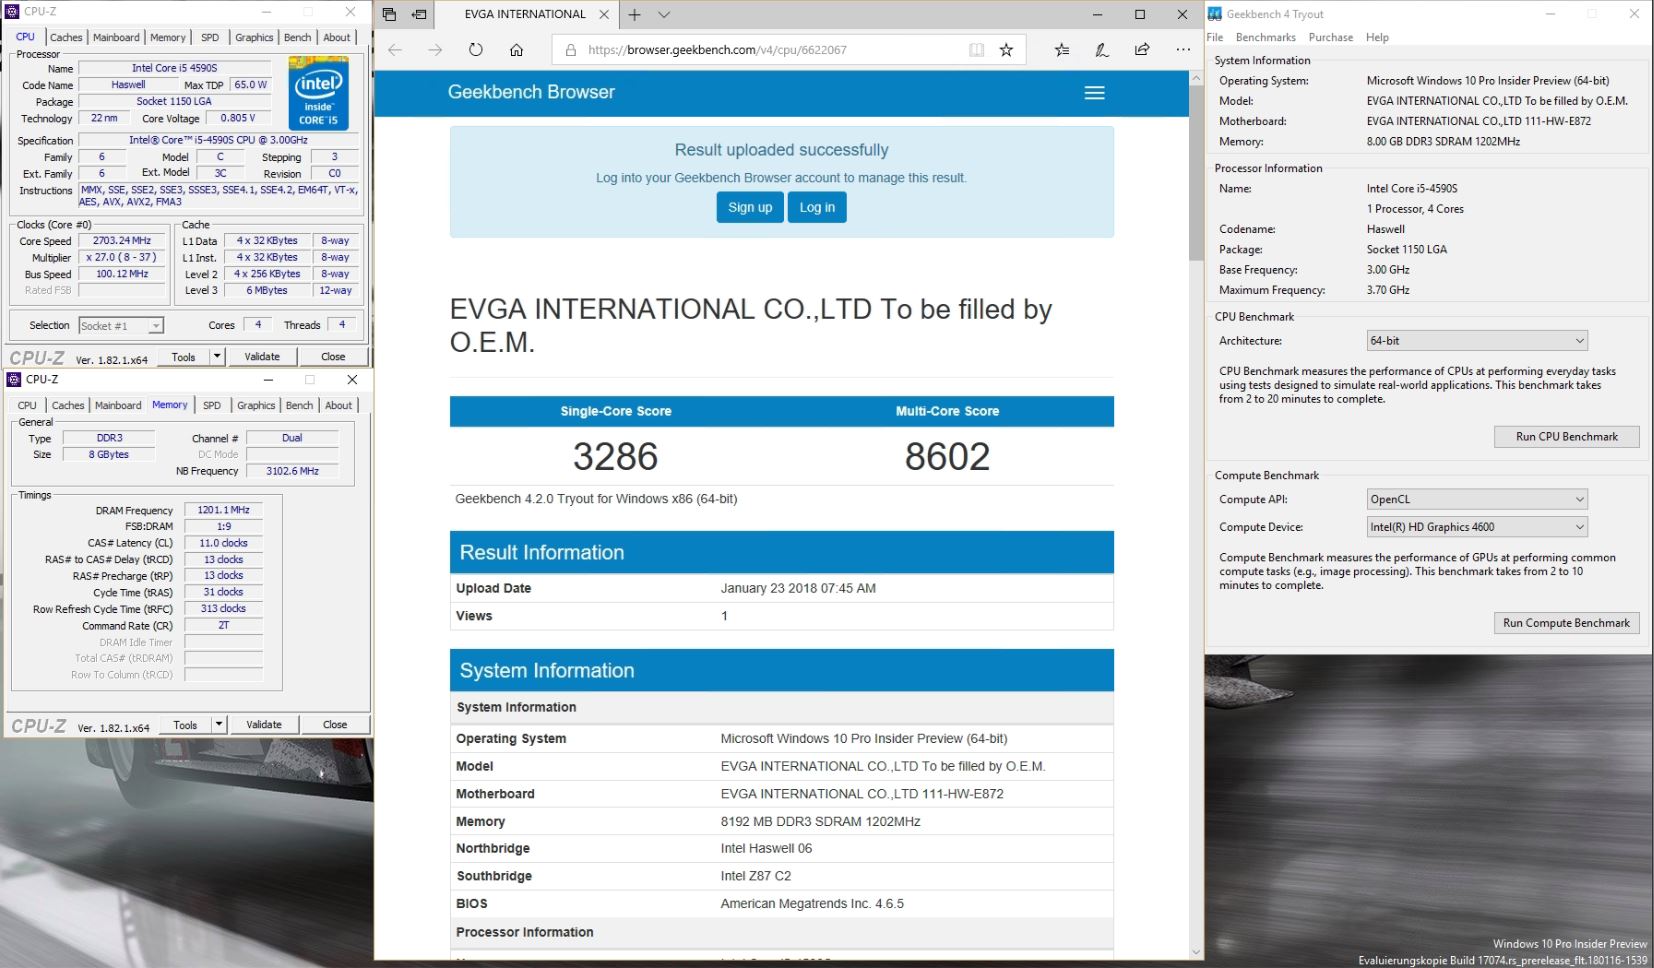Open tabs you've set aside
The image size is (1654, 968).
point(389,15)
